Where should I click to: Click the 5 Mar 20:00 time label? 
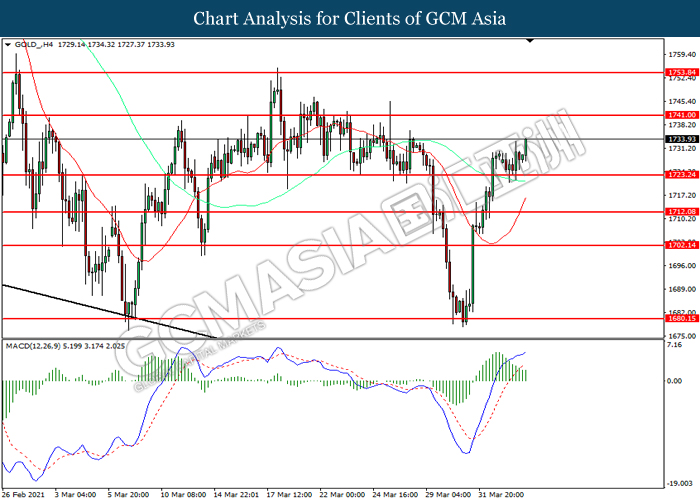128,495
